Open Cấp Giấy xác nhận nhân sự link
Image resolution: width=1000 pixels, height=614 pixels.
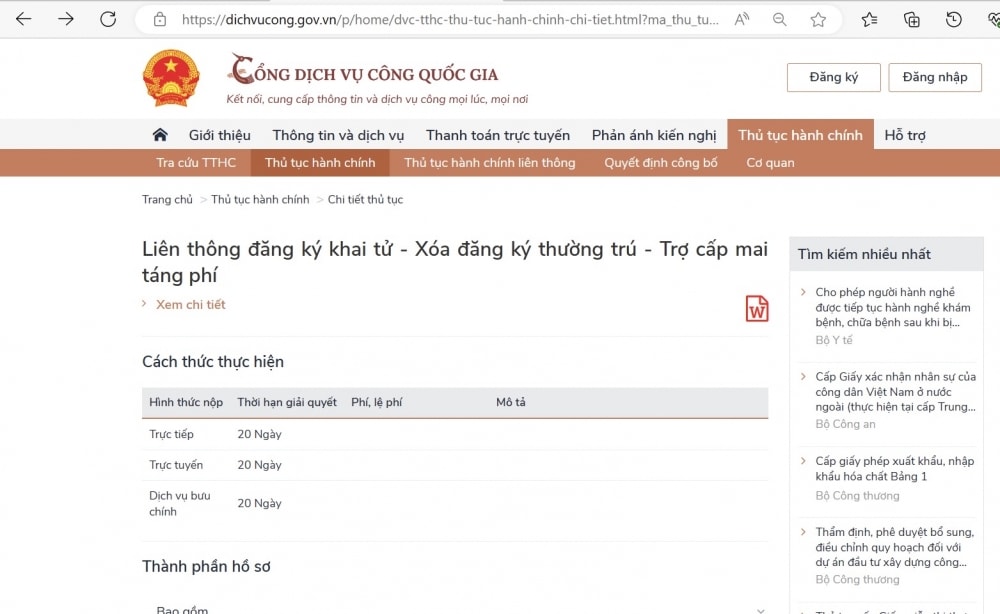pos(895,391)
